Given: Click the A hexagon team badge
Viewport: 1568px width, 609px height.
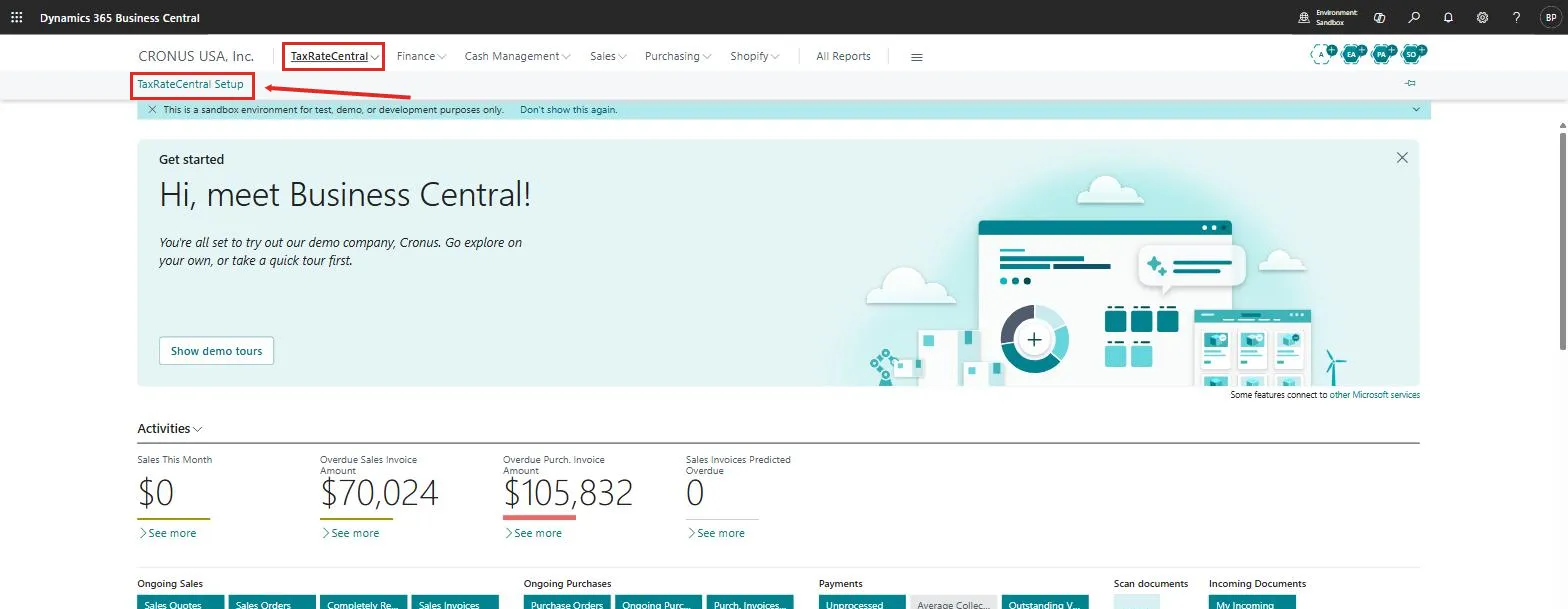Looking at the screenshot, I should pos(1323,55).
